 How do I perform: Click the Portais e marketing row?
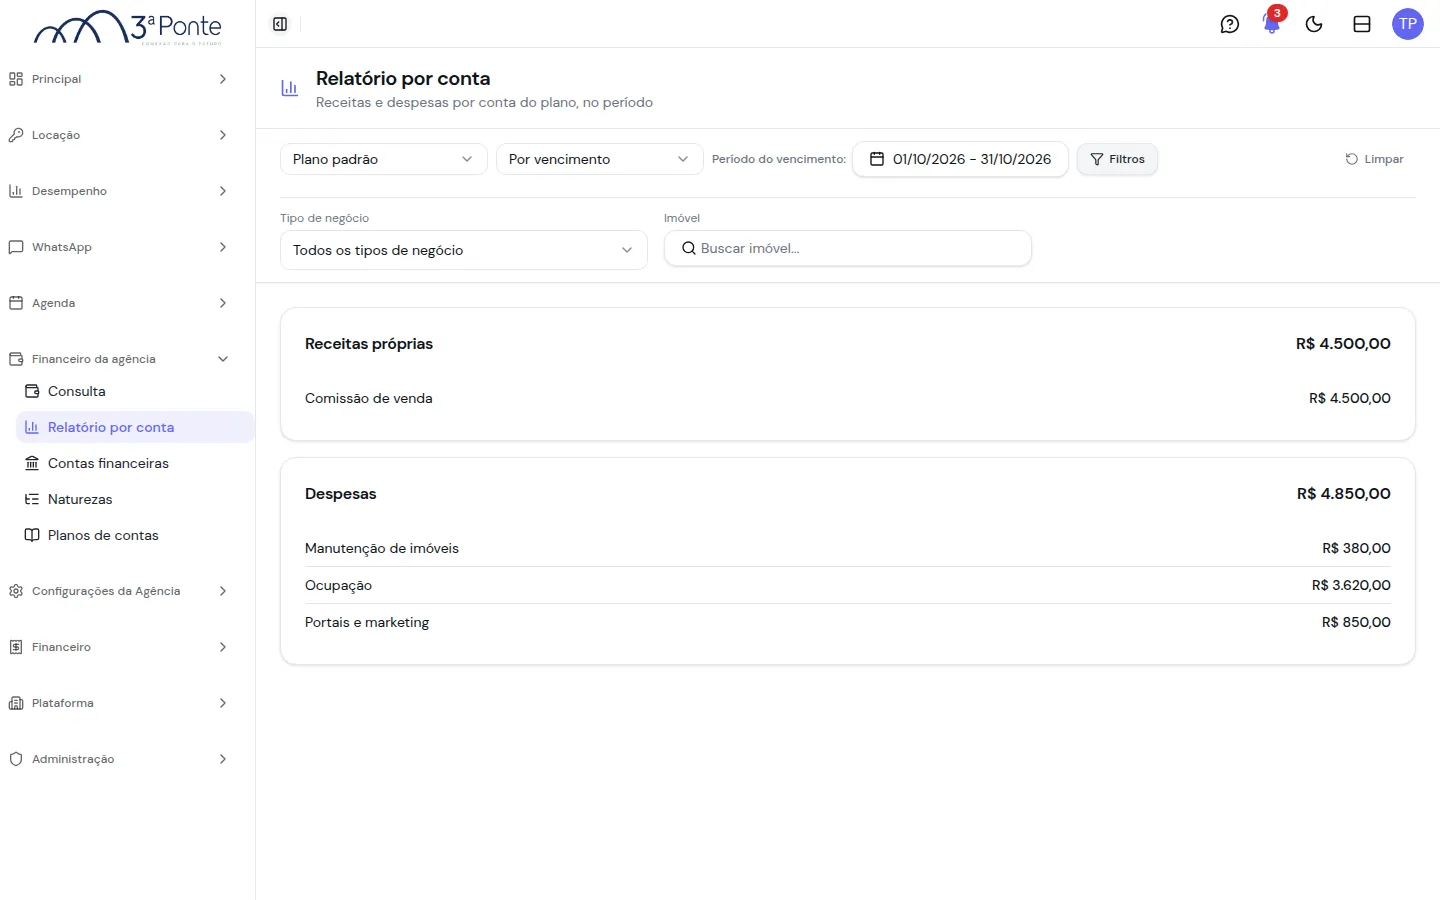point(848,622)
